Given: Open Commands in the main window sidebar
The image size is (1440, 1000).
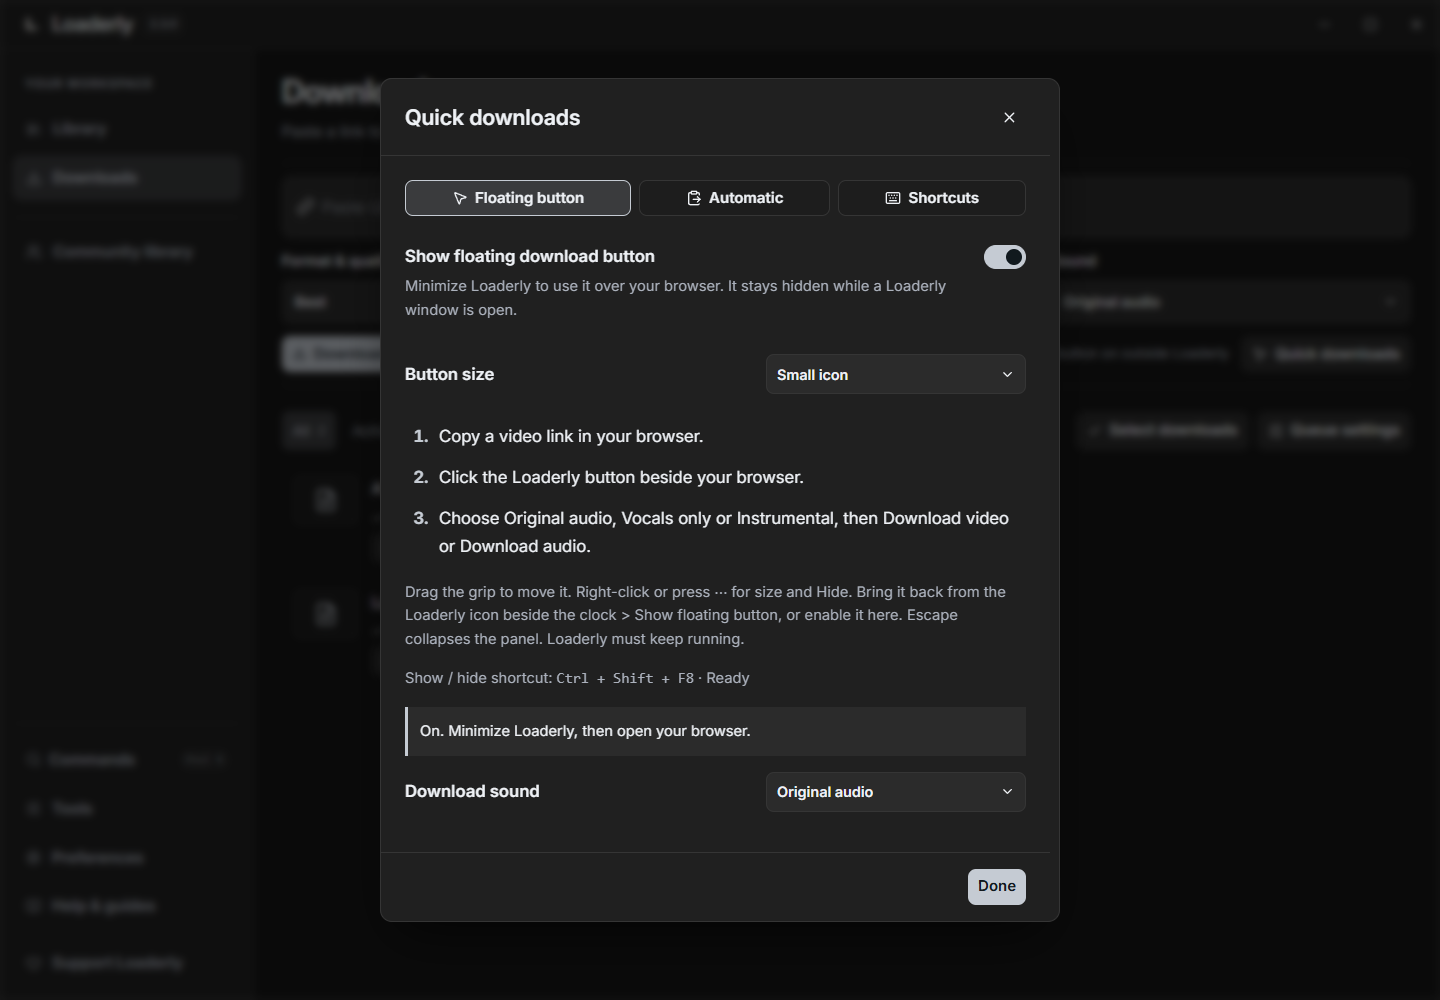Looking at the screenshot, I should [128, 760].
